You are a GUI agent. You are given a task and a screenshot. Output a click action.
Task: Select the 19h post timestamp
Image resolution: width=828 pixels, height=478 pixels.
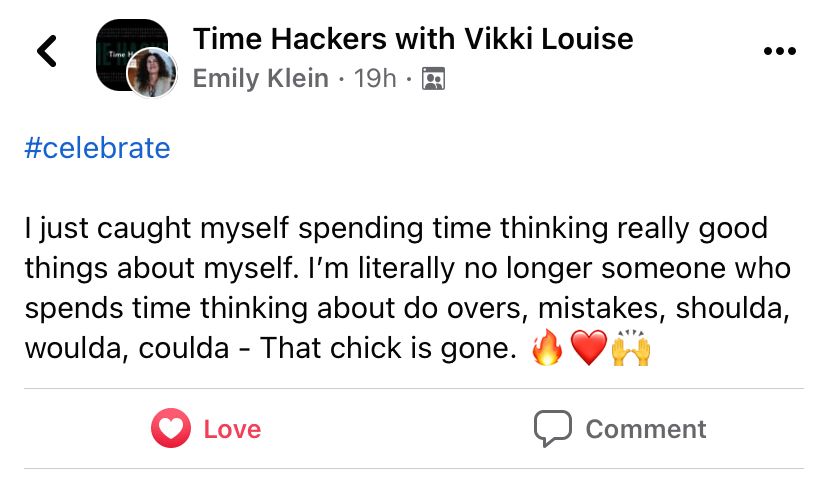375,79
